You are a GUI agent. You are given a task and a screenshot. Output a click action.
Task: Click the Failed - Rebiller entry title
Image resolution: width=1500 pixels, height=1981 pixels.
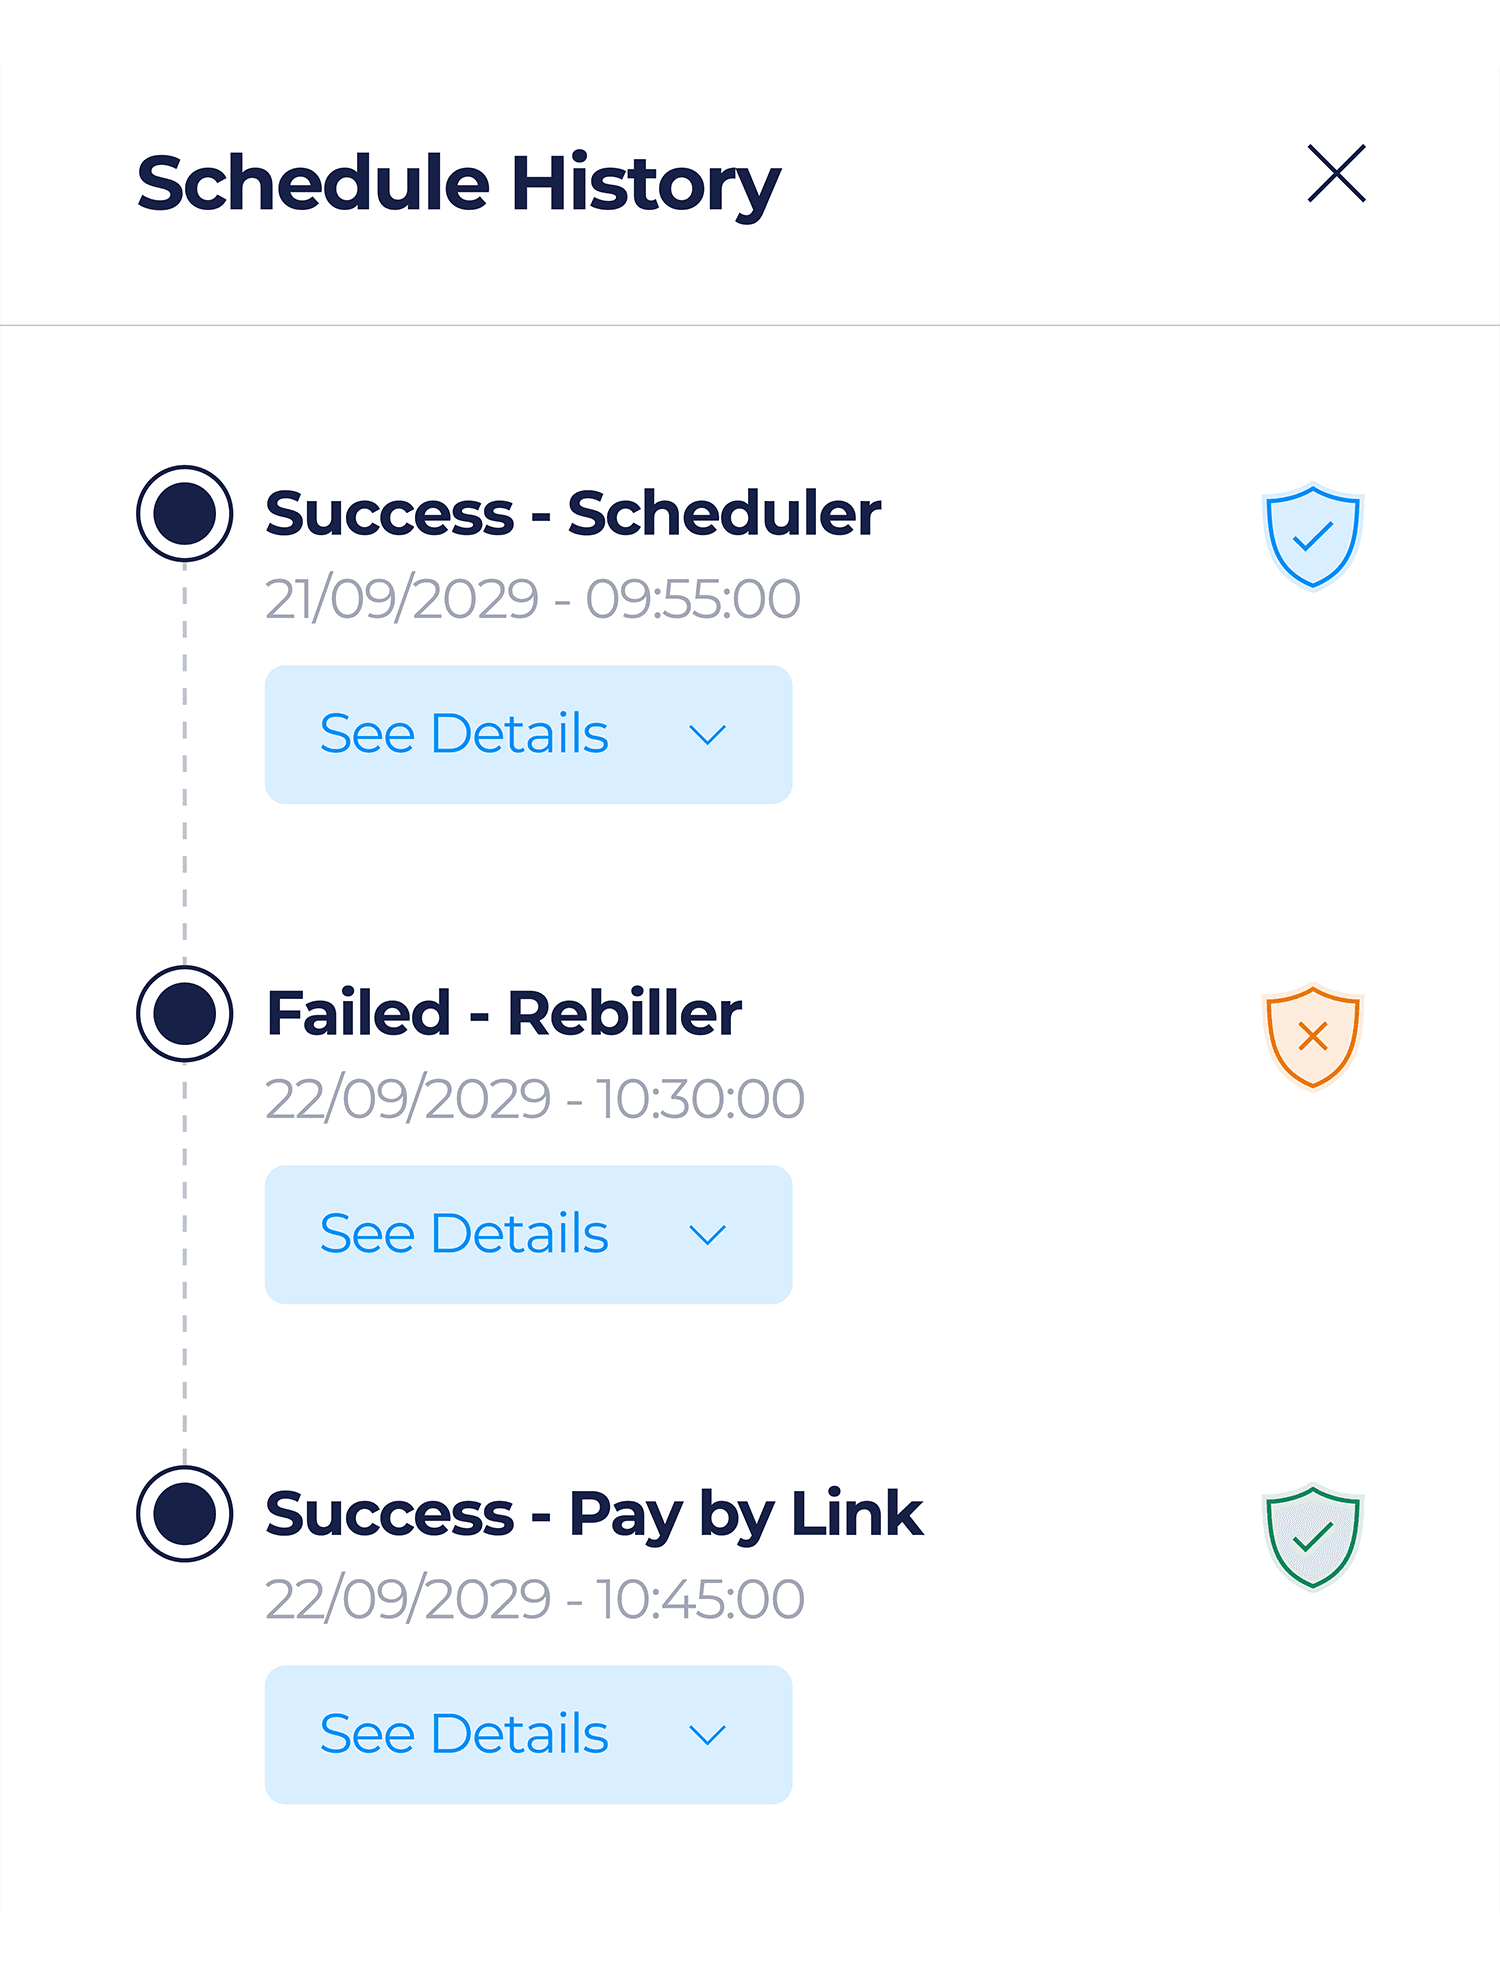pos(504,1014)
